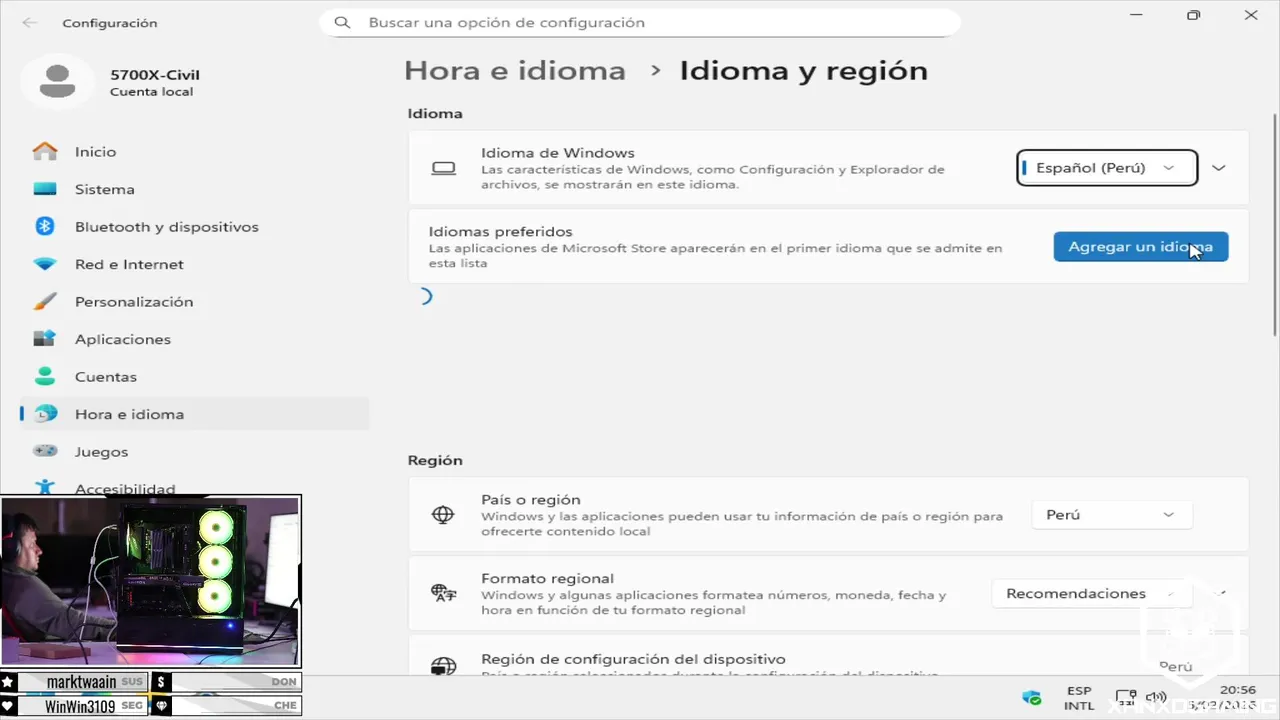Click the marktwaain name in overlay
The height and width of the screenshot is (720, 1280).
pyautogui.click(x=81, y=682)
